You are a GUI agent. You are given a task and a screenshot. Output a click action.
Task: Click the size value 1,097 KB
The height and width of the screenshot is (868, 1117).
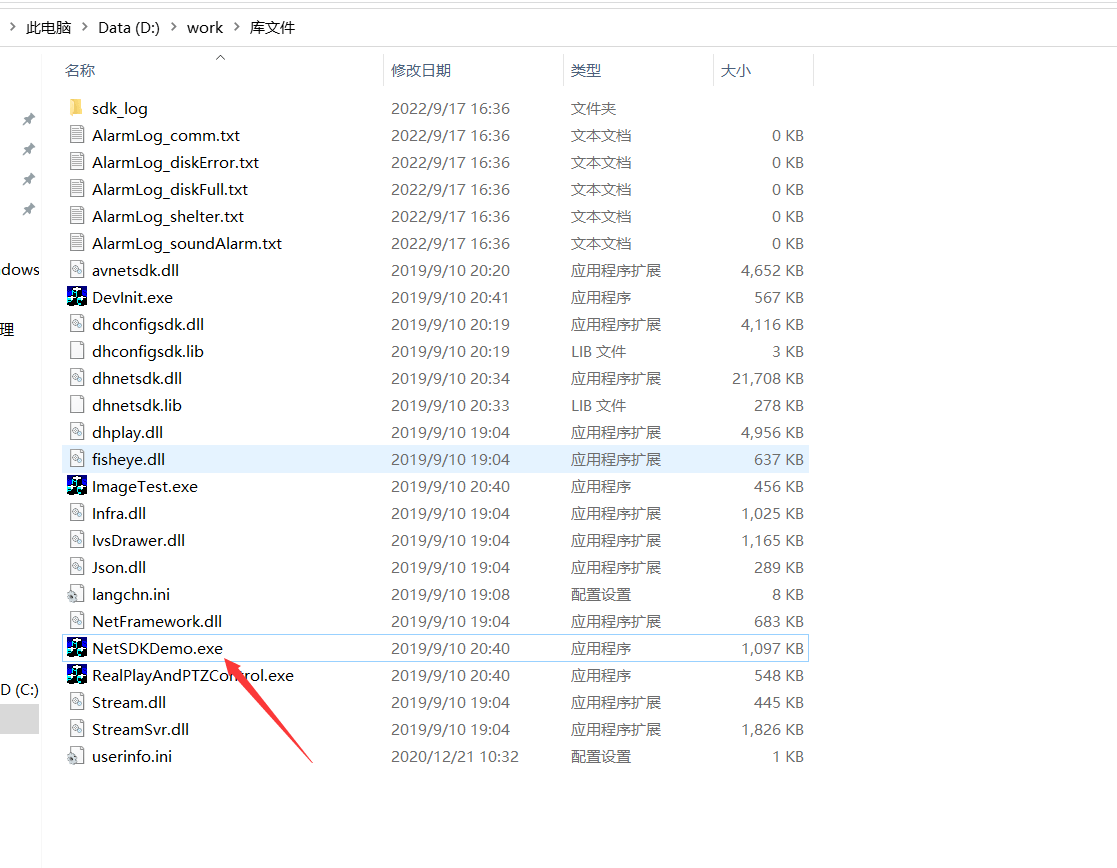(772, 648)
